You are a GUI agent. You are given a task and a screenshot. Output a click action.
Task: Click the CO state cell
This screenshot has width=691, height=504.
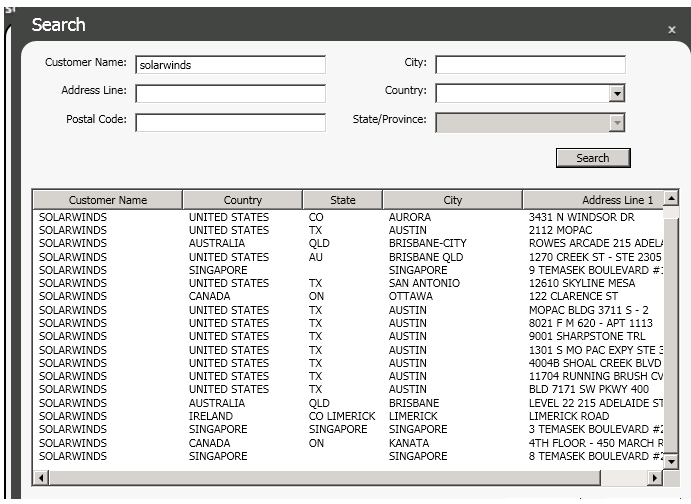coord(316,217)
